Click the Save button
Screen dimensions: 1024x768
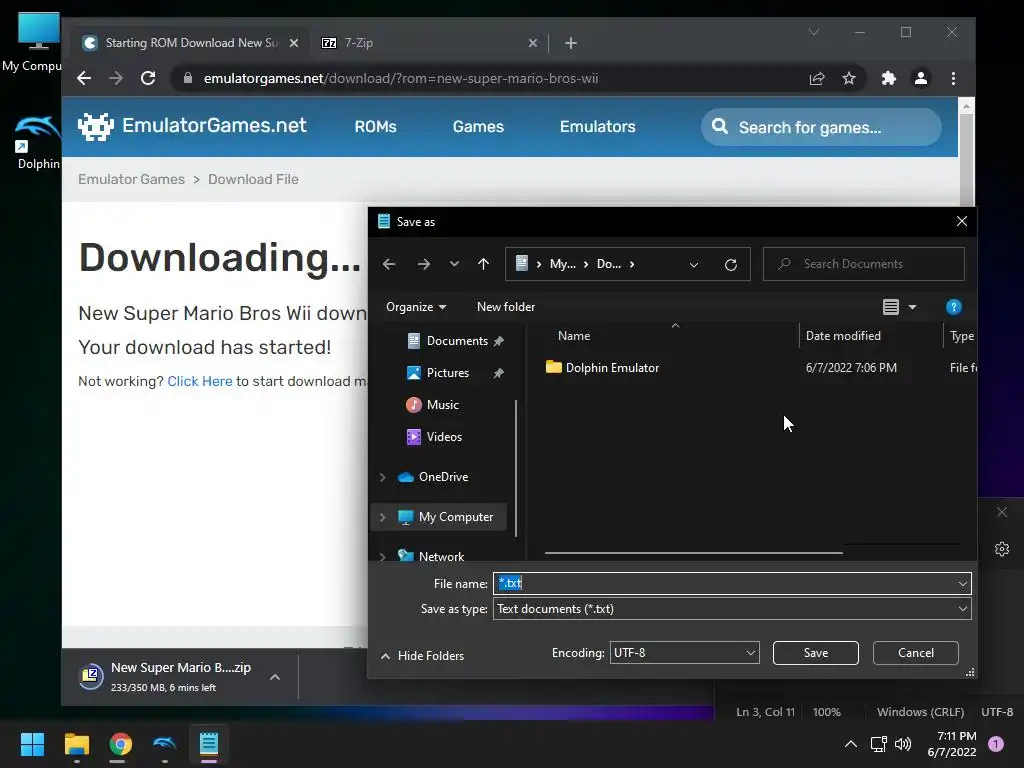pos(816,653)
